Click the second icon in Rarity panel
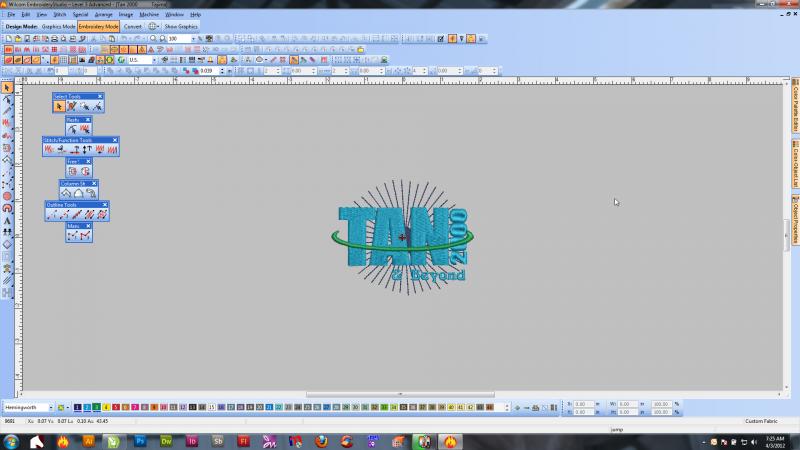800x450 pixels. click(85, 130)
